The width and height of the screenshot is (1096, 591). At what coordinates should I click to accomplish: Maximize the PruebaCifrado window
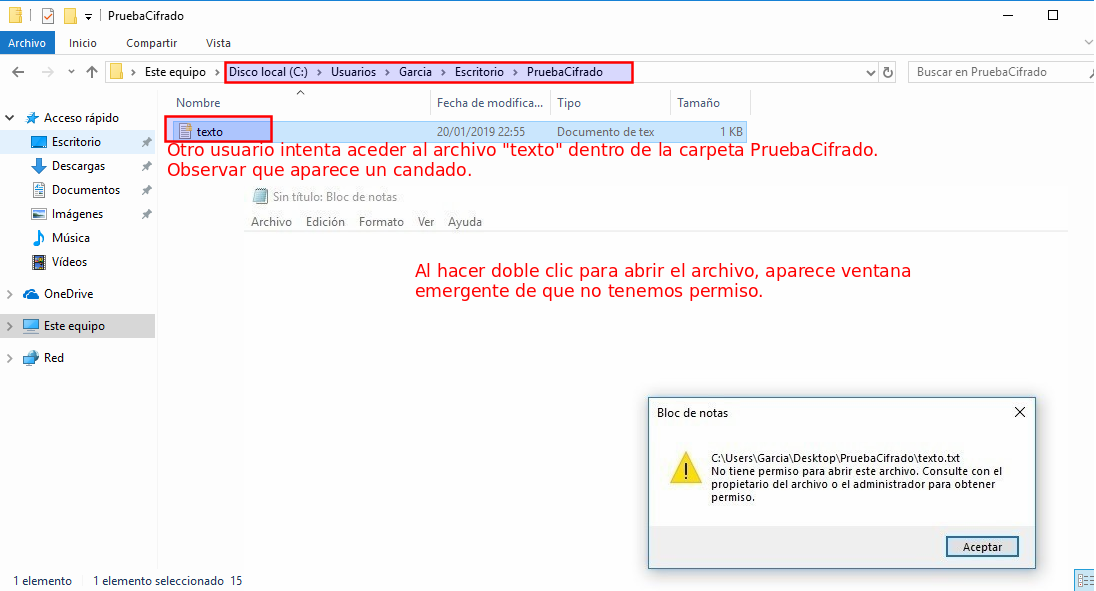1053,15
